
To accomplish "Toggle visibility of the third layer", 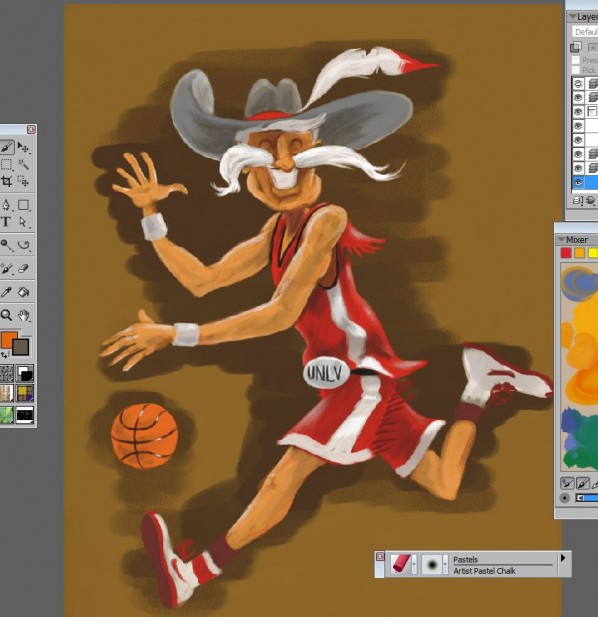I will pyautogui.click(x=578, y=111).
